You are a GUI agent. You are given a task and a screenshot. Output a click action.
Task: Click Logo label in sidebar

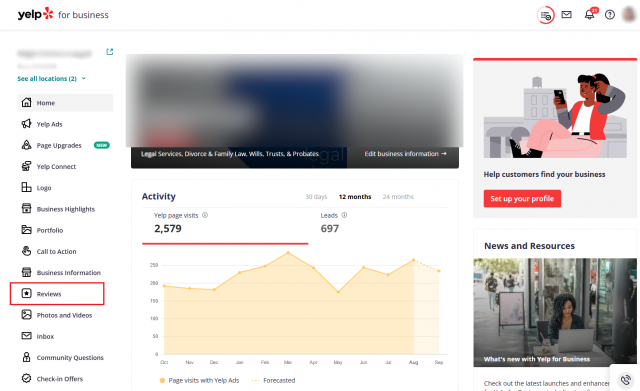point(44,188)
